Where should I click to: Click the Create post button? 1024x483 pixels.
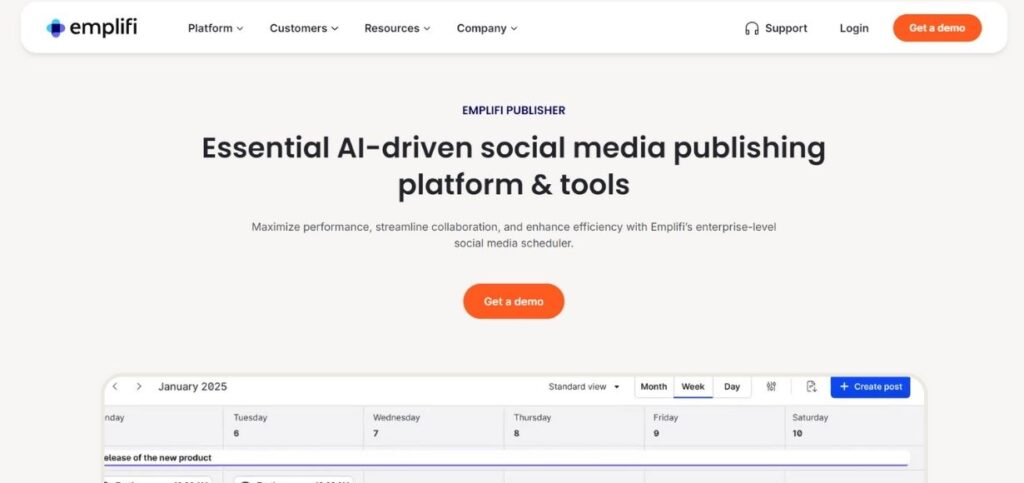pos(870,386)
